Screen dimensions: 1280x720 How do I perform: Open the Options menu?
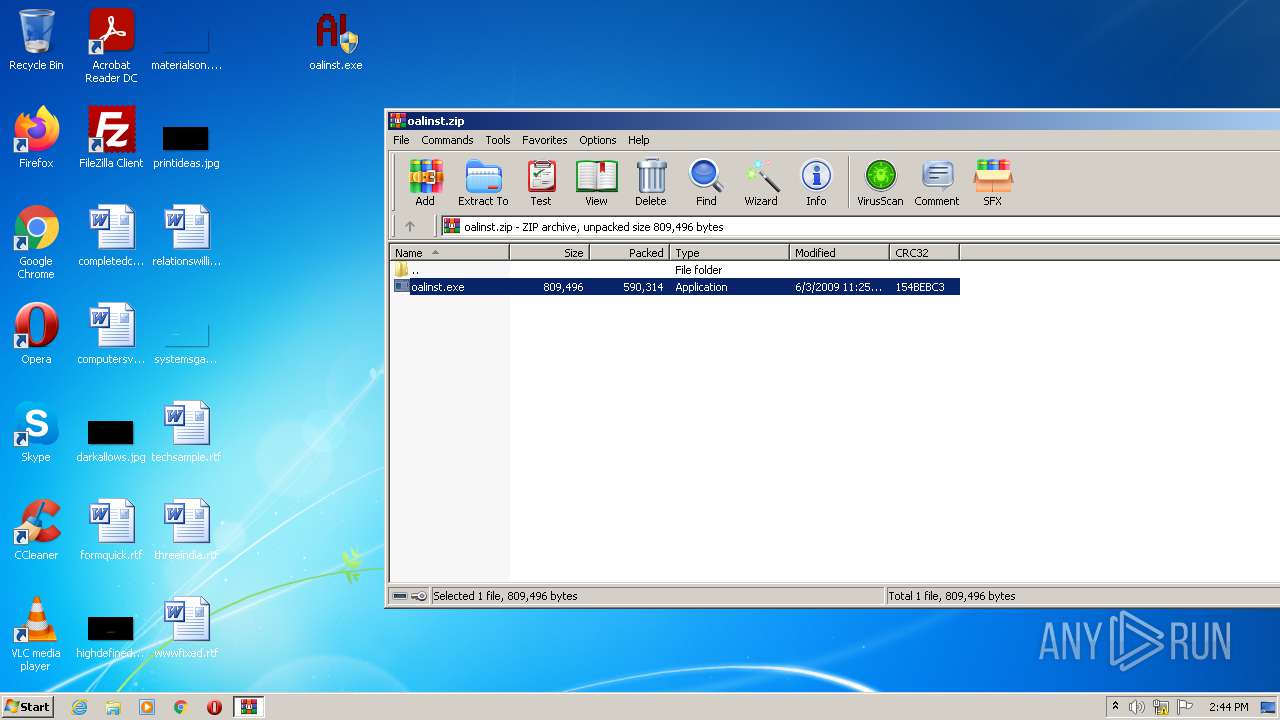pyautogui.click(x=598, y=140)
